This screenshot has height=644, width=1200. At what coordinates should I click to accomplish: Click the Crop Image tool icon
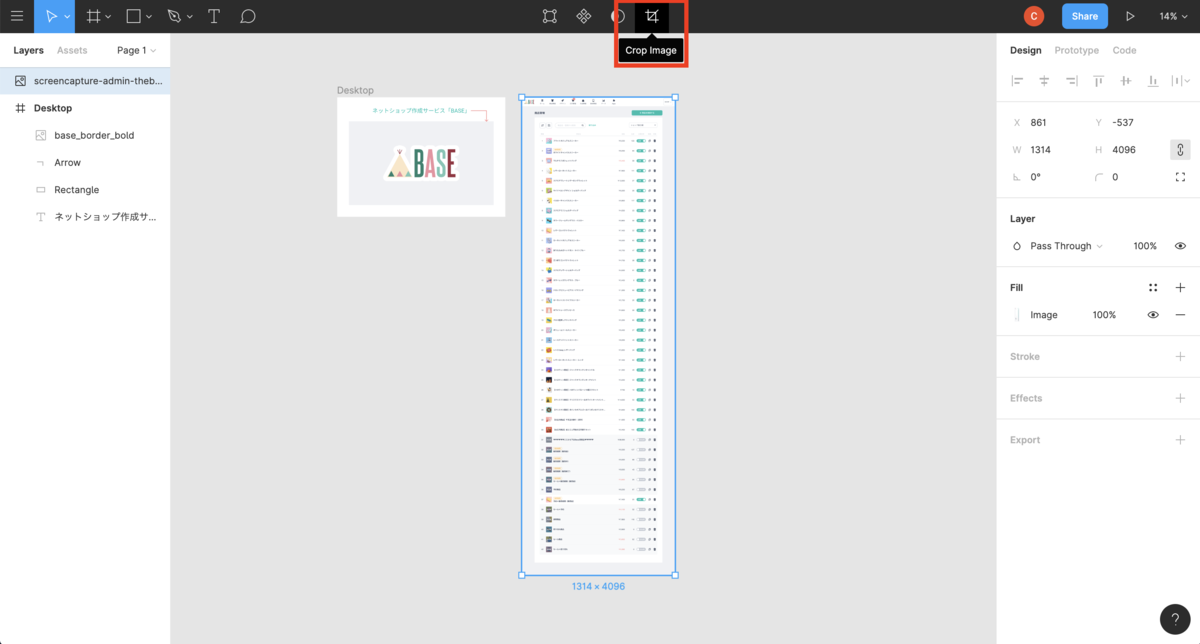click(652, 16)
